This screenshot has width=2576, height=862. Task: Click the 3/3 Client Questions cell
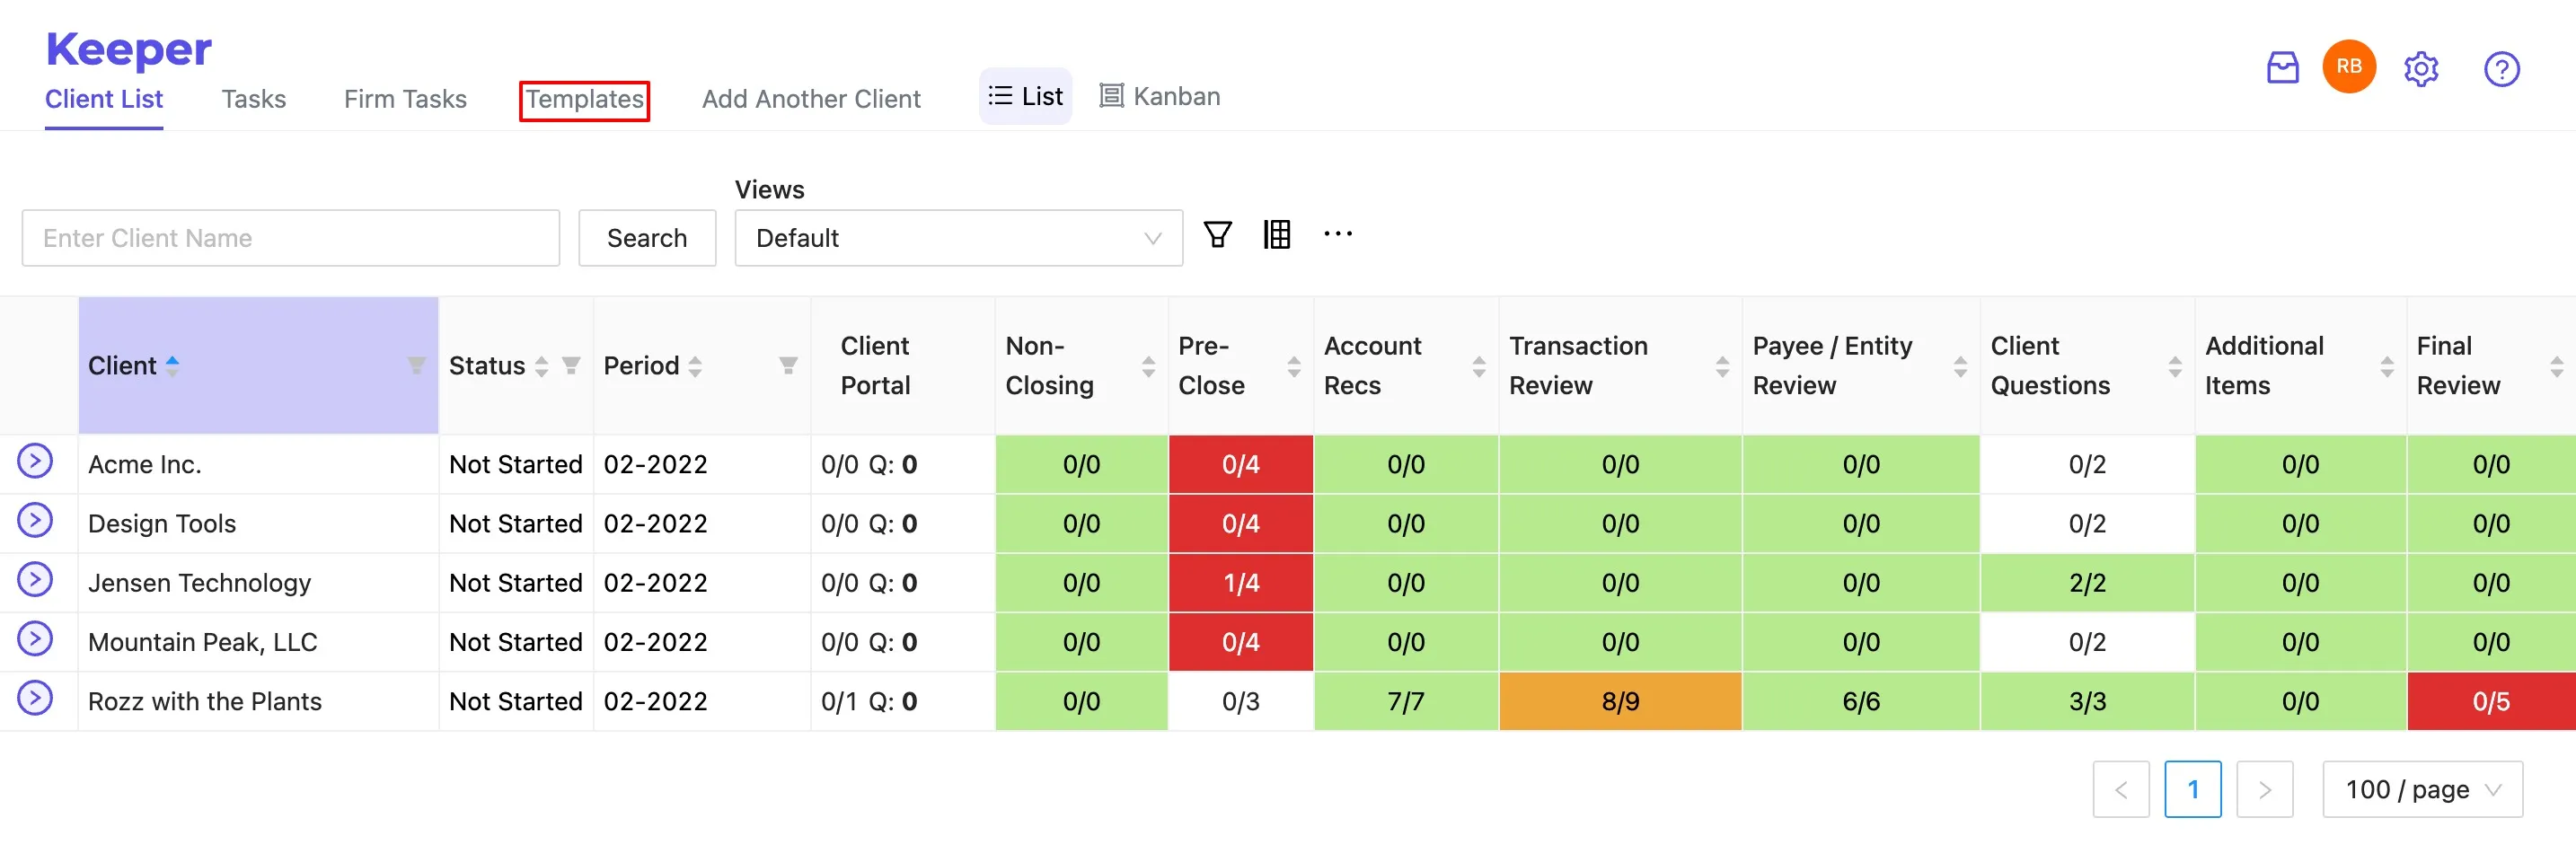pyautogui.click(x=2088, y=702)
